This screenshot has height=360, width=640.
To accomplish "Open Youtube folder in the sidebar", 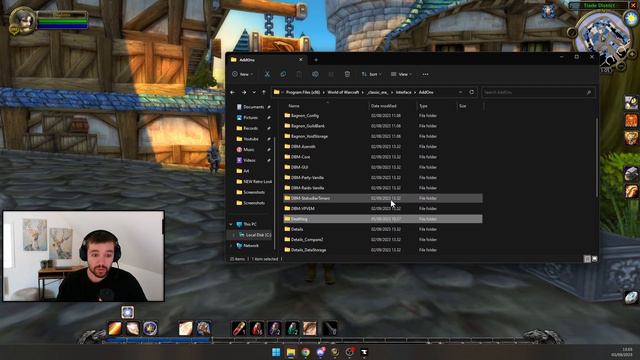I will 251,139.
